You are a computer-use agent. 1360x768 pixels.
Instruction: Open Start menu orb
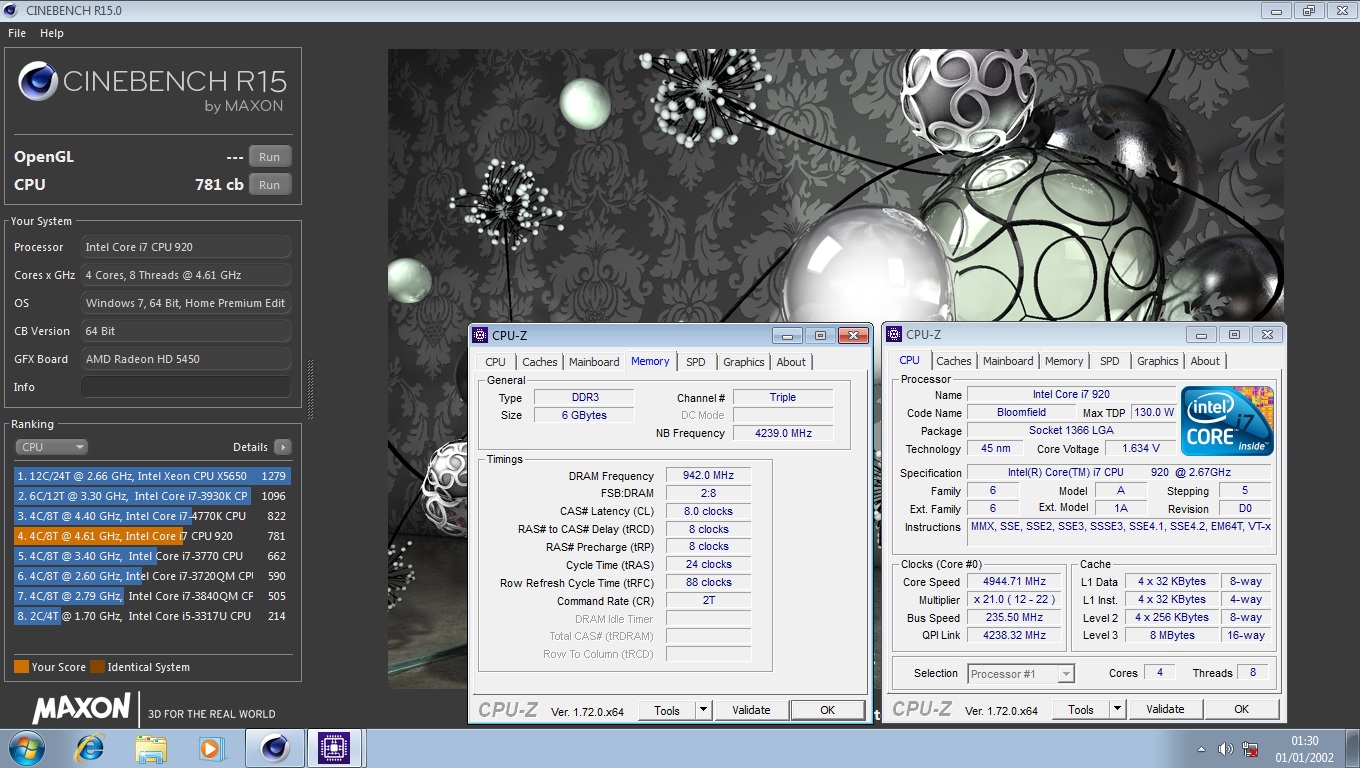tap(26, 748)
